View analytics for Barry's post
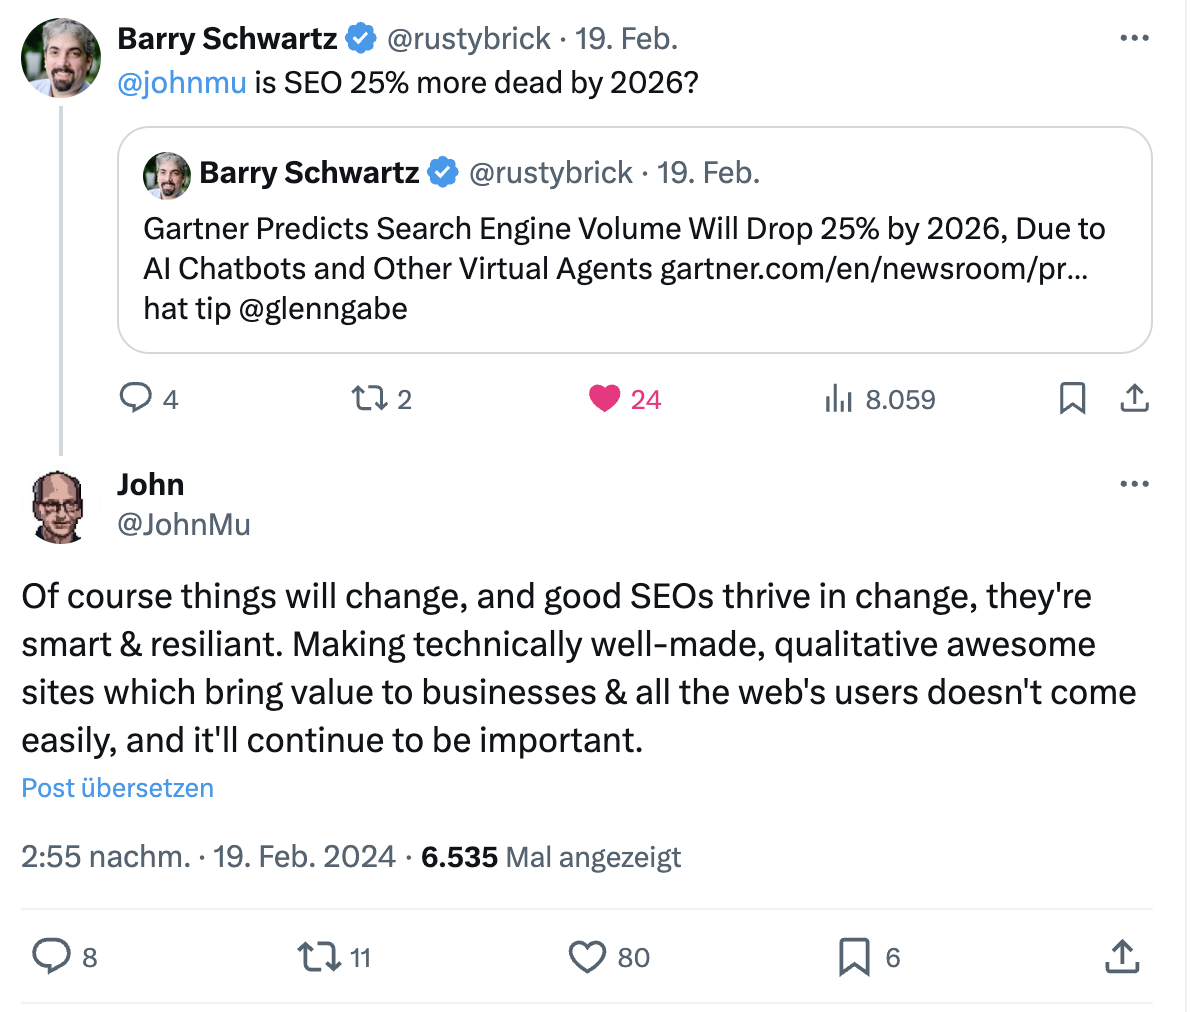This screenshot has height=1012, width=1194. pyautogui.click(x=839, y=400)
